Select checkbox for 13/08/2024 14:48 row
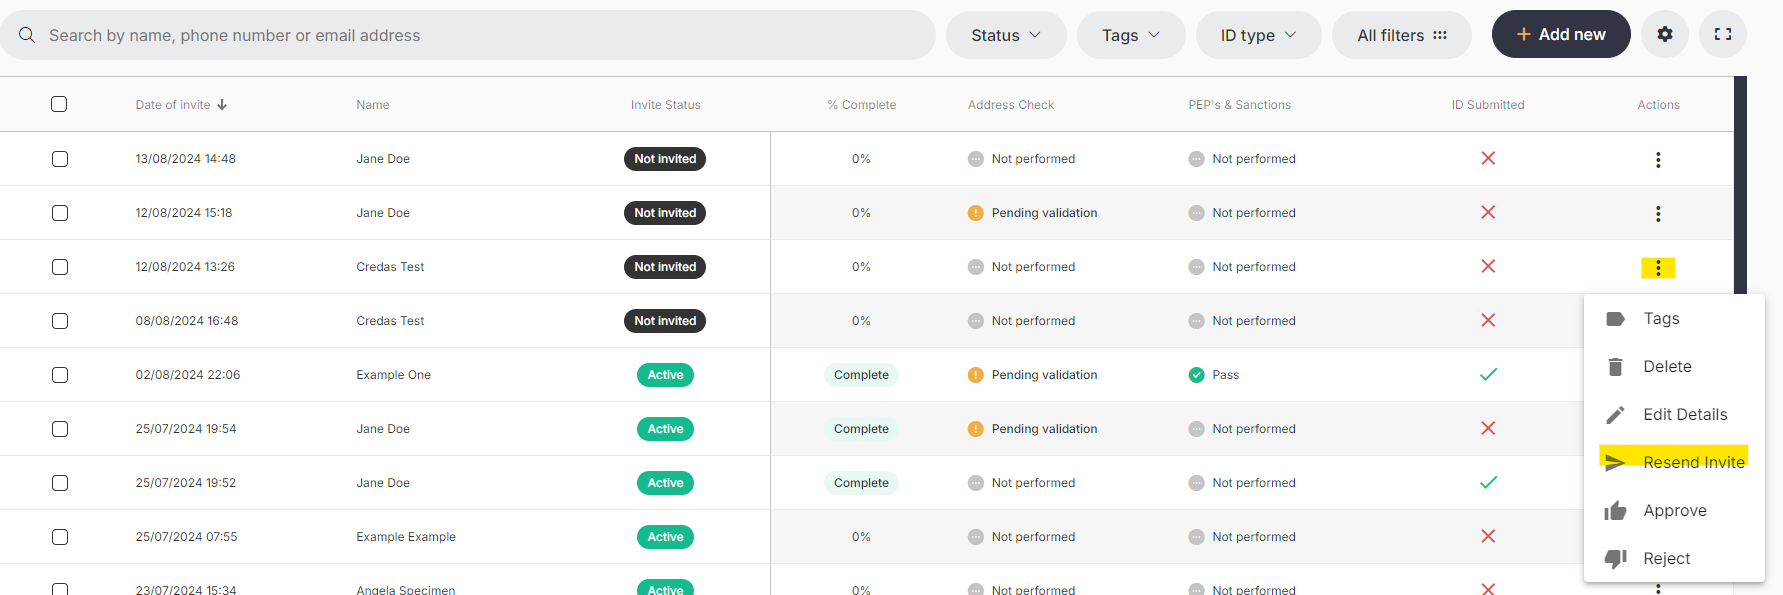The width and height of the screenshot is (1783, 595). pyautogui.click(x=60, y=159)
